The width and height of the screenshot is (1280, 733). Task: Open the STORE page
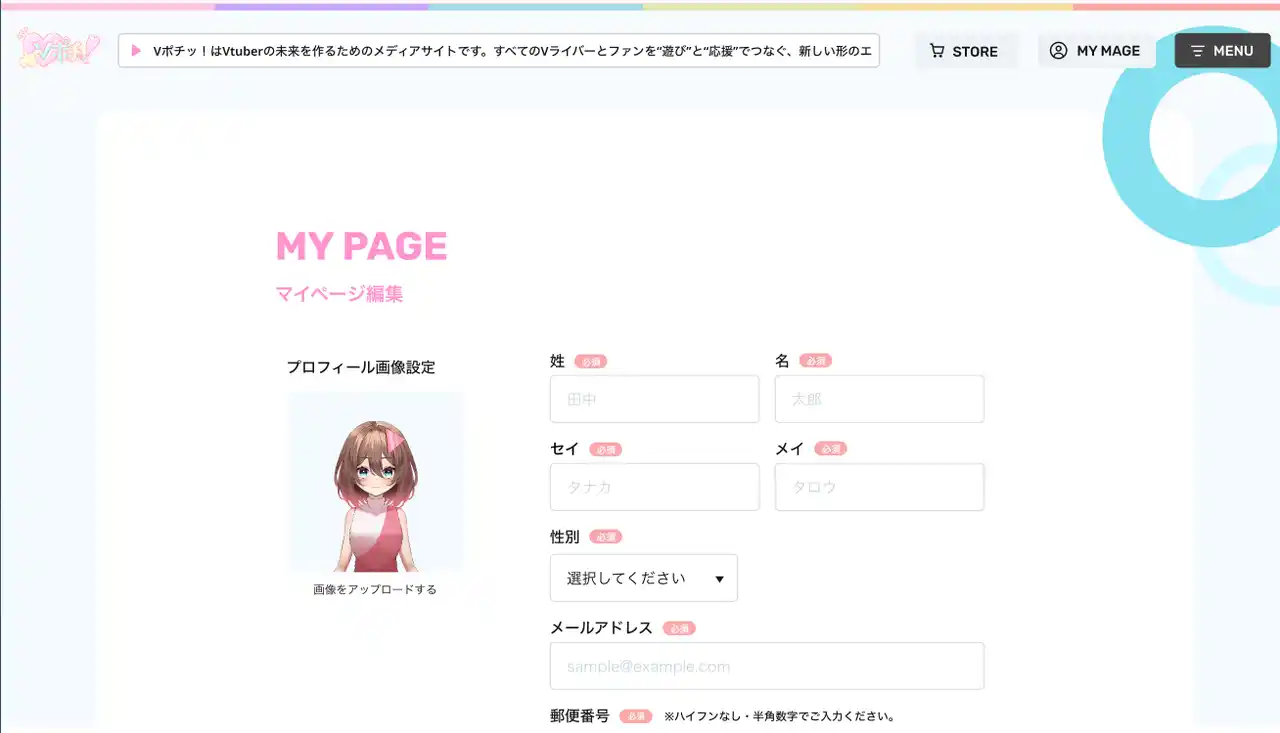click(x=966, y=51)
